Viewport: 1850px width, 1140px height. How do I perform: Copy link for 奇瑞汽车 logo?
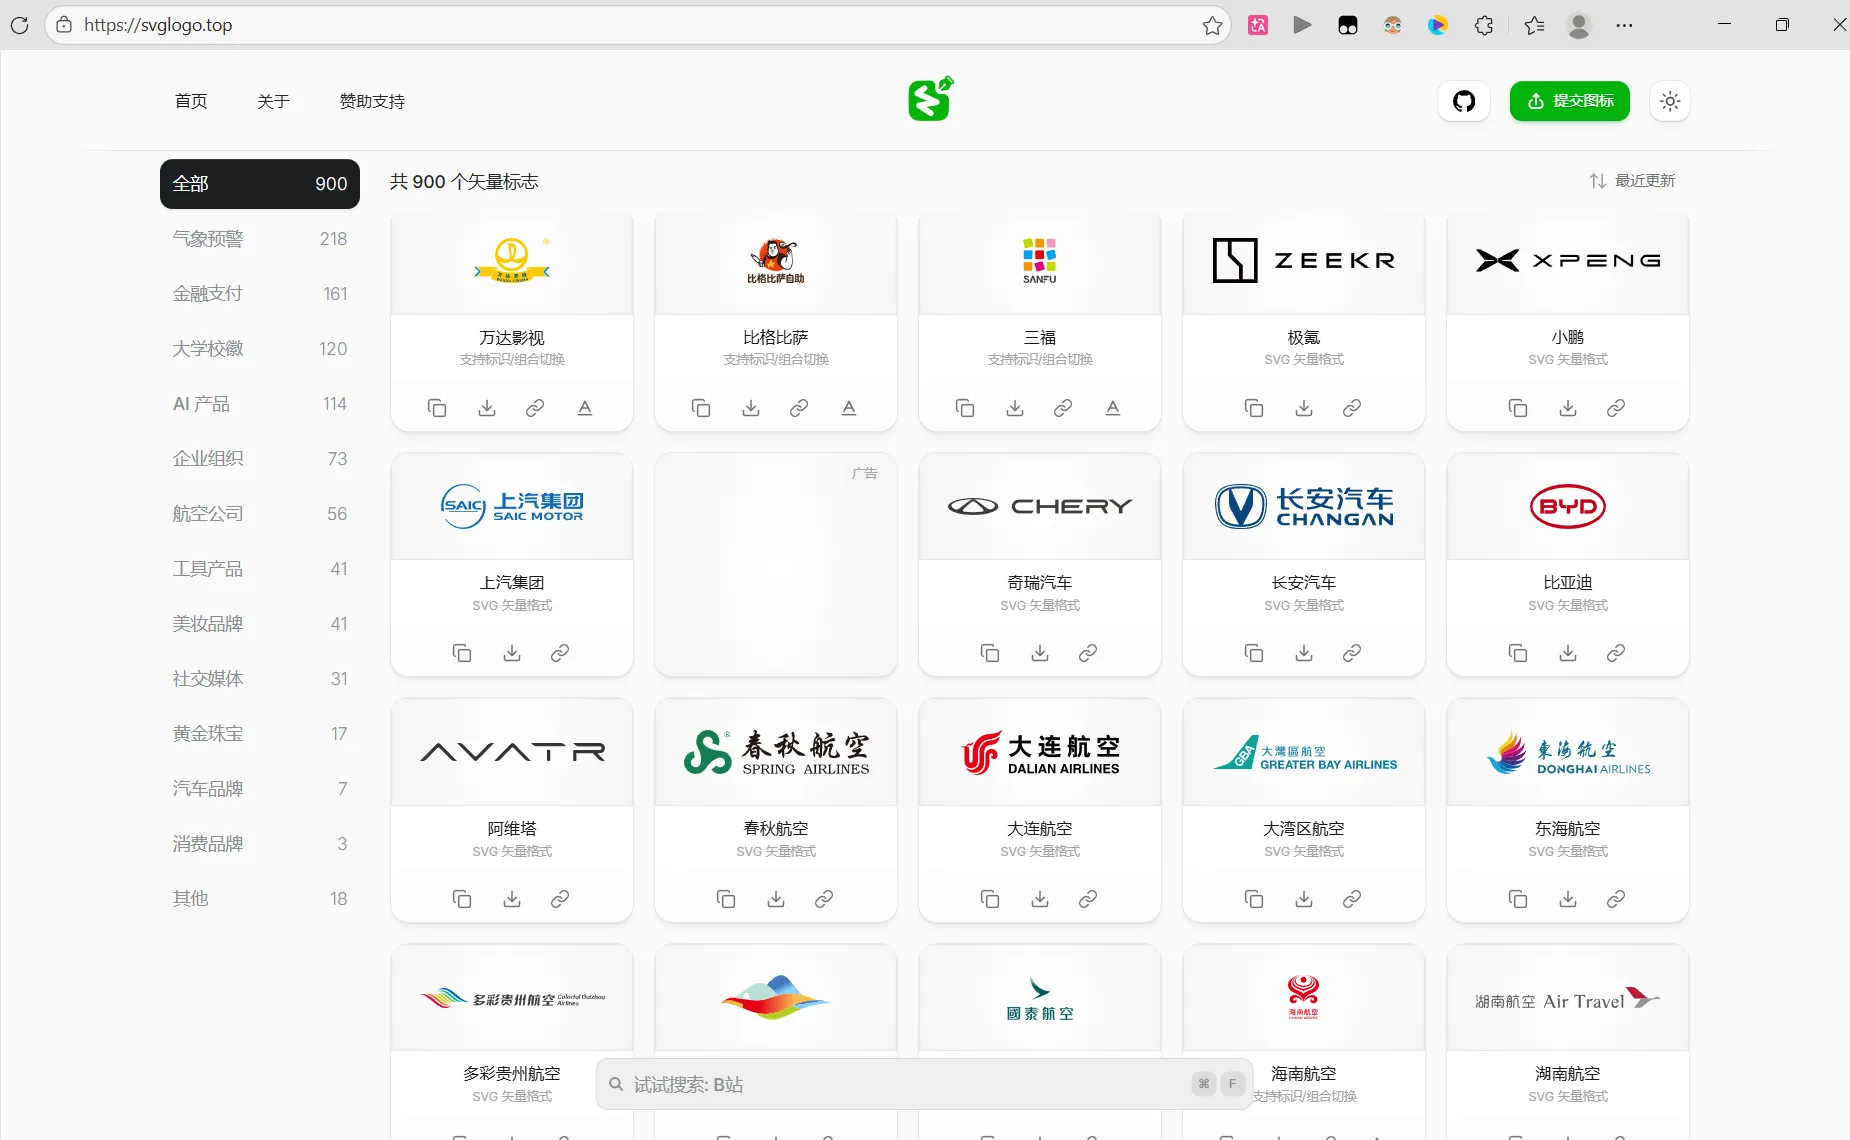(1088, 653)
